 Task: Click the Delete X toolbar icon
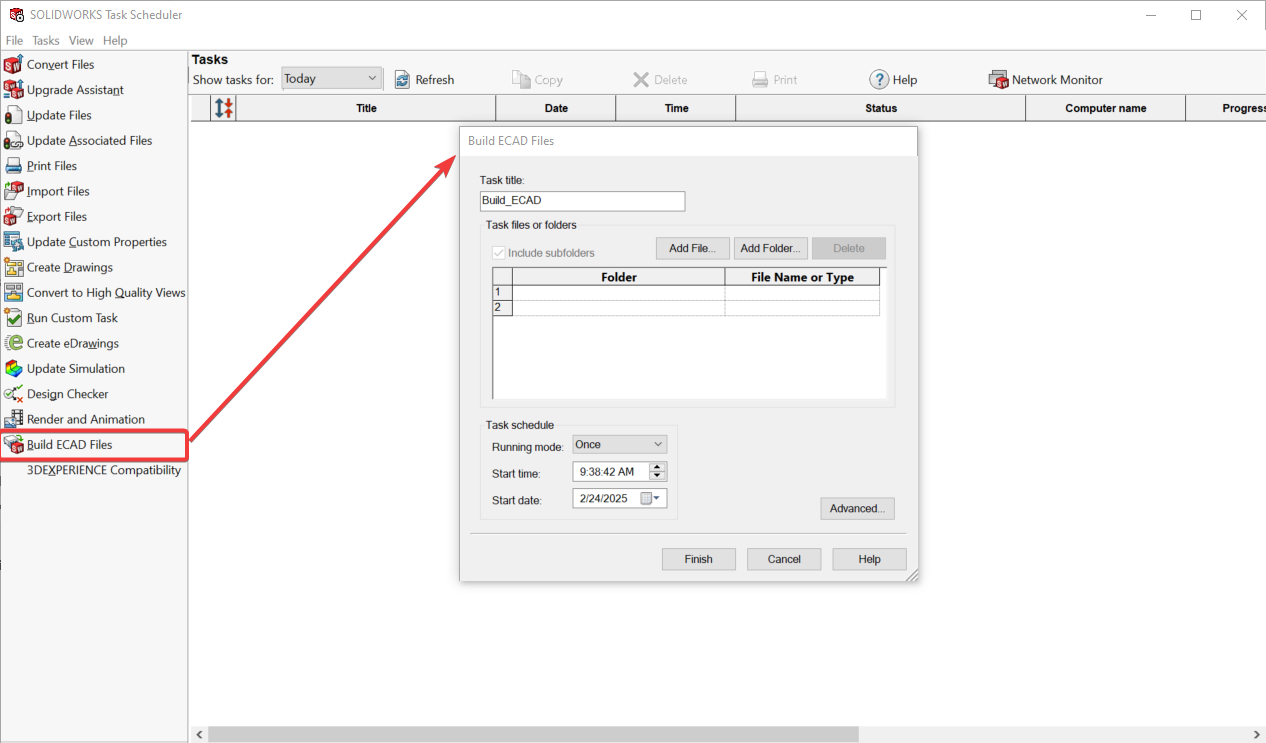click(x=641, y=79)
